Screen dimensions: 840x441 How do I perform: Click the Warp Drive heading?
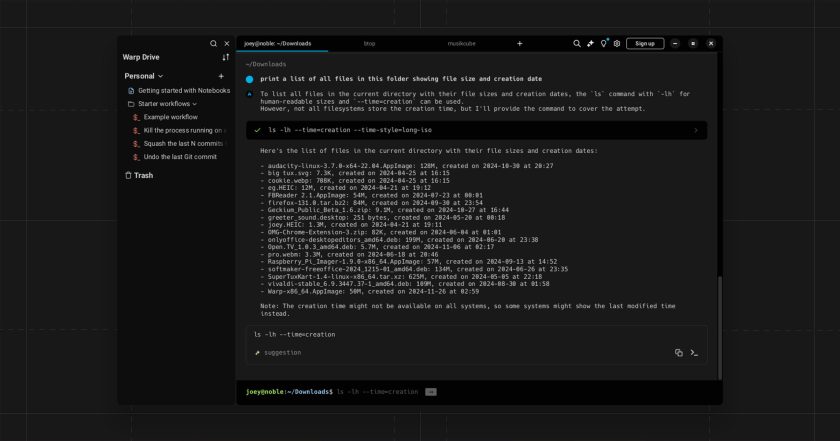coord(141,57)
